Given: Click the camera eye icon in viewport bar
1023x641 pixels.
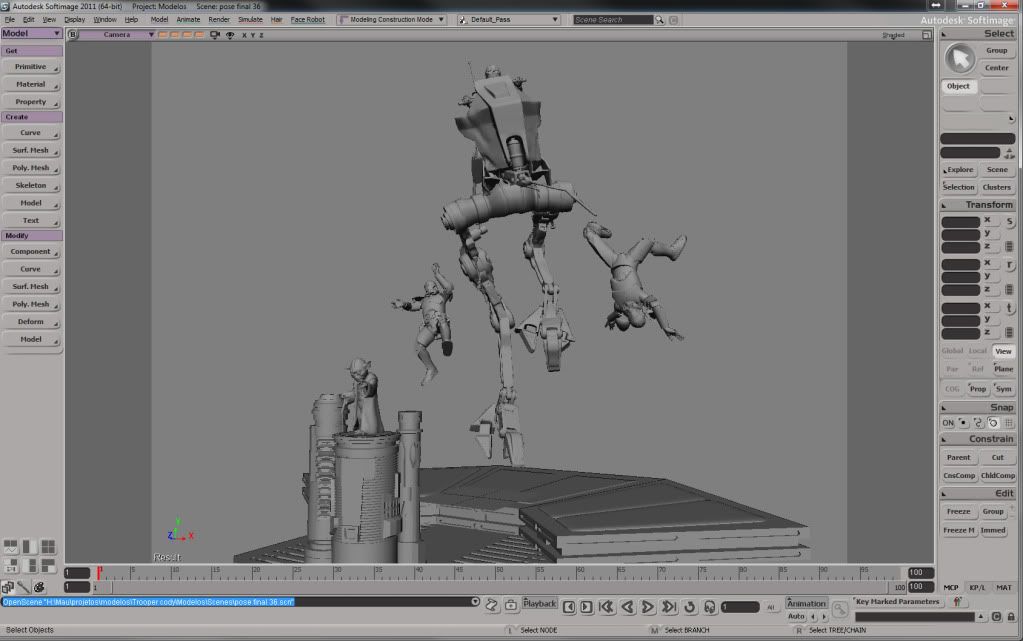Looking at the screenshot, I should (230, 35).
